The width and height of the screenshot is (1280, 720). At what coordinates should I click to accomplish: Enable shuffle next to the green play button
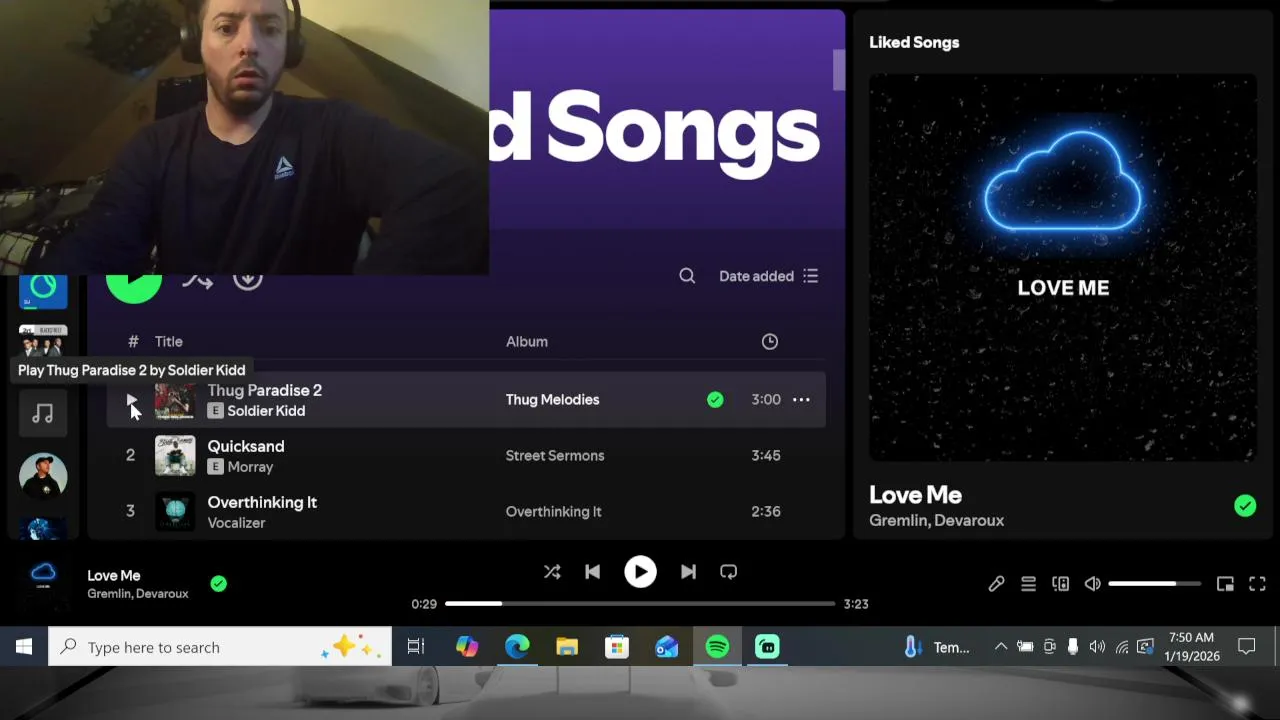pyautogui.click(x=197, y=281)
